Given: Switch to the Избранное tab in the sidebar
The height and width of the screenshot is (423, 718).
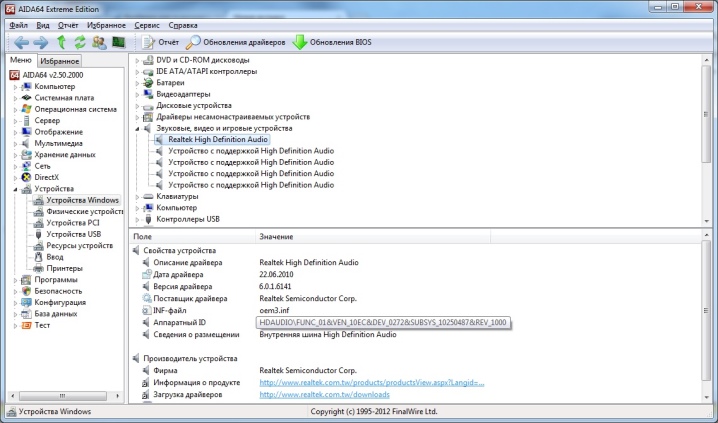Looking at the screenshot, I should 59,61.
